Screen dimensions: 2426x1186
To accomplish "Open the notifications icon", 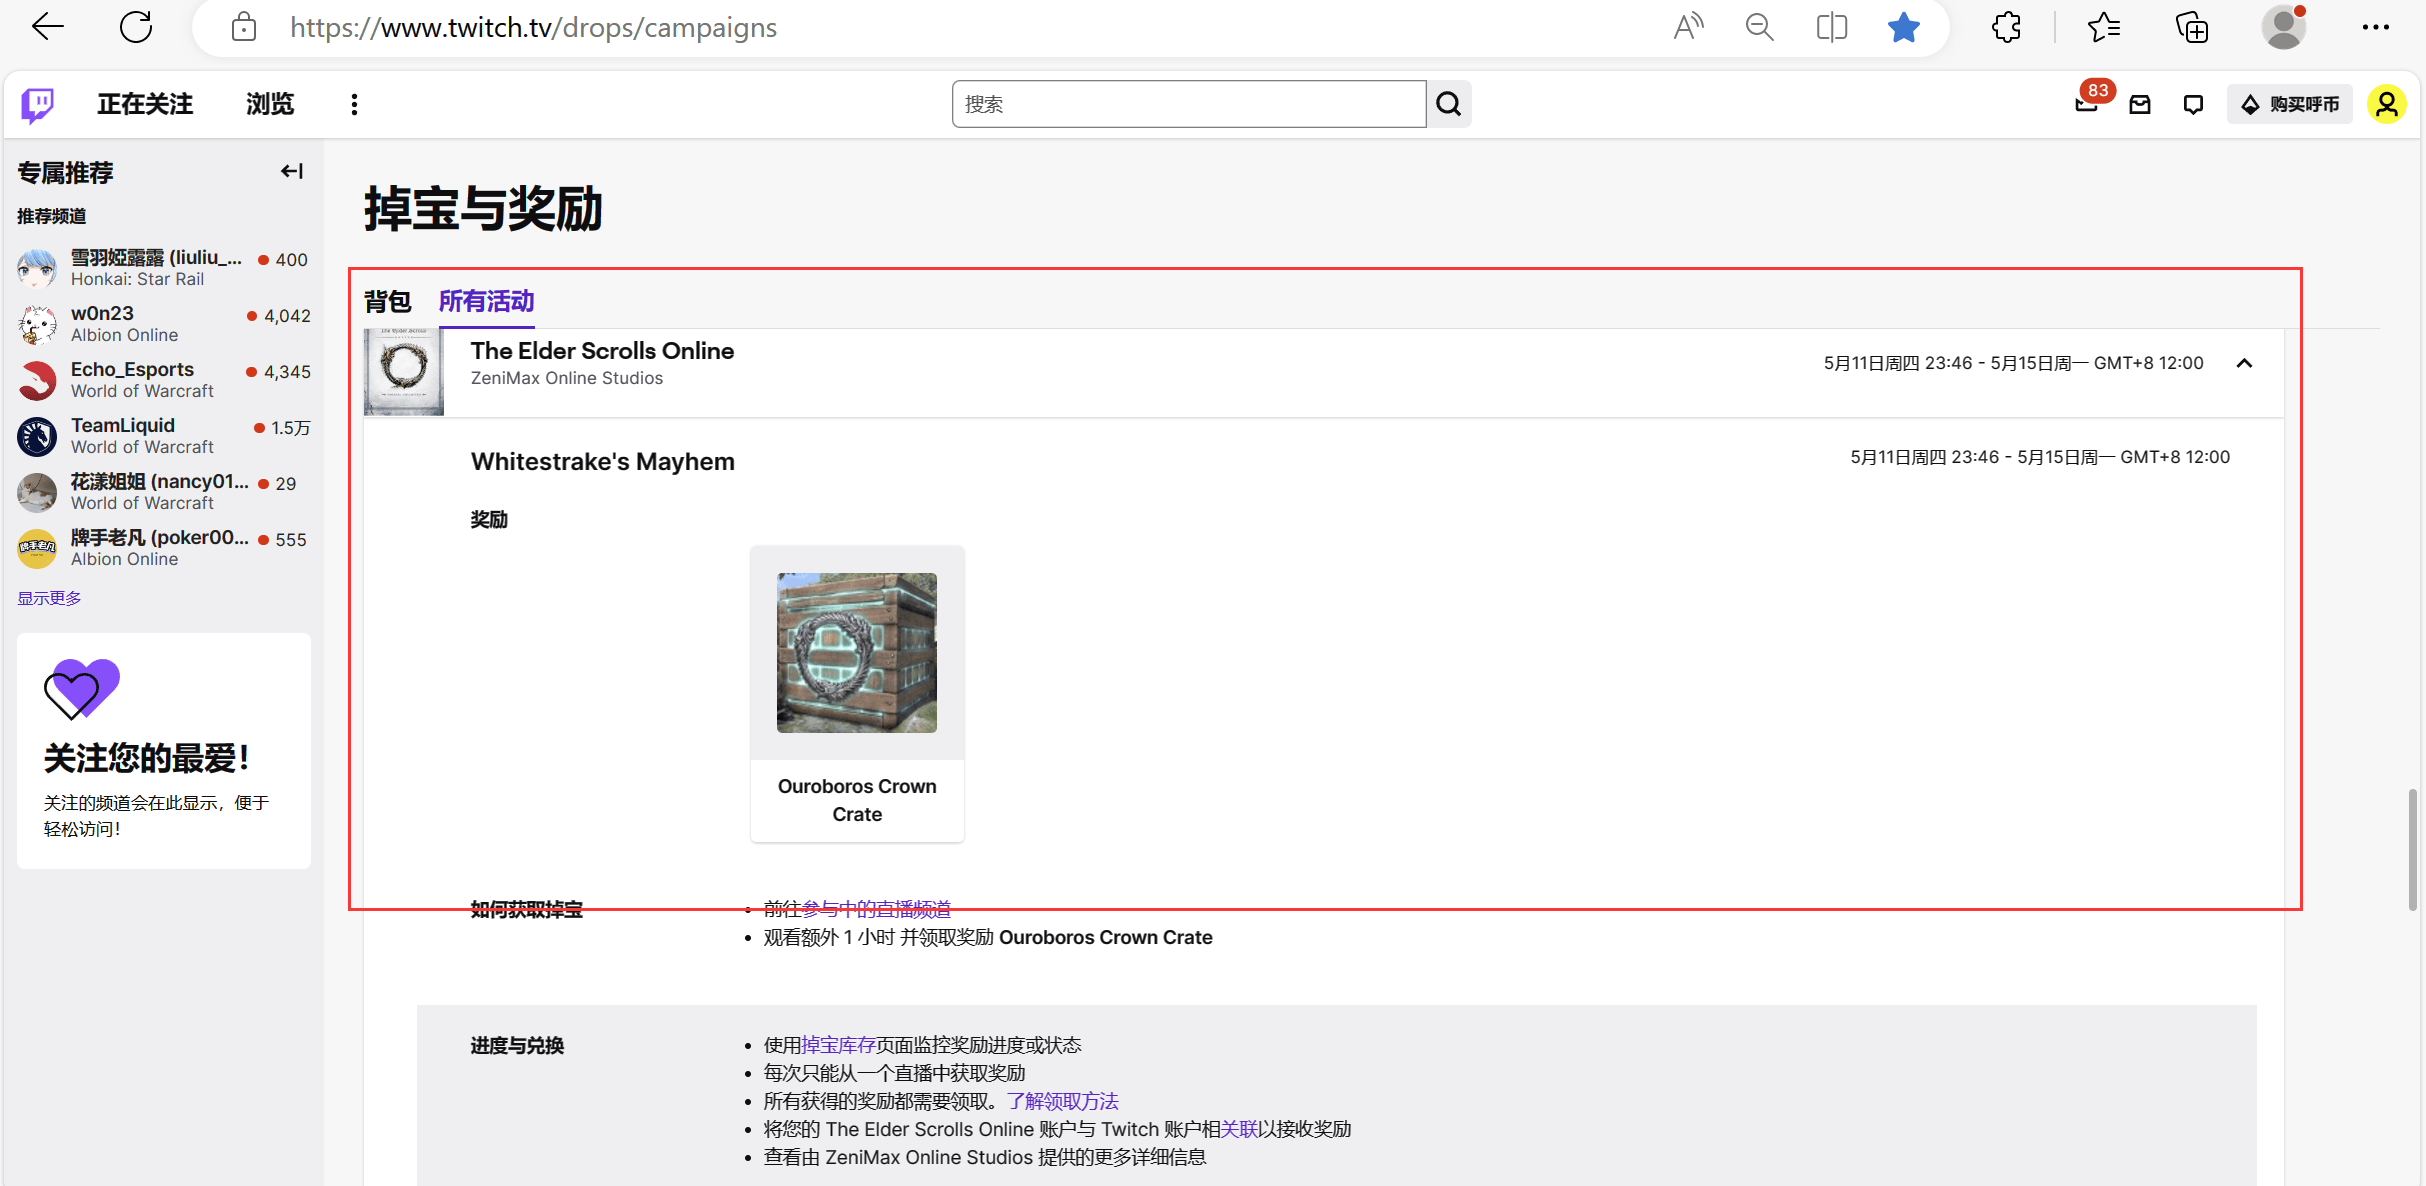I will [x=2193, y=104].
